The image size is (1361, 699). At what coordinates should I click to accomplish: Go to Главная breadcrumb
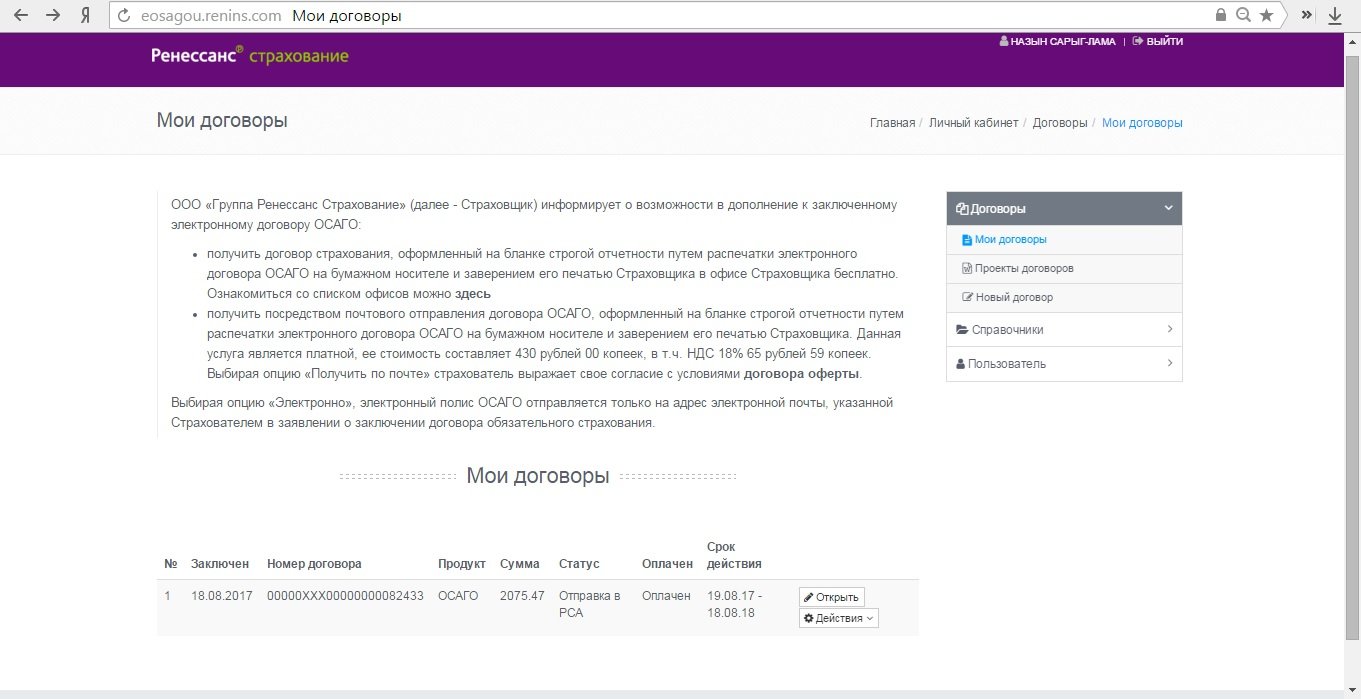pyautogui.click(x=892, y=123)
